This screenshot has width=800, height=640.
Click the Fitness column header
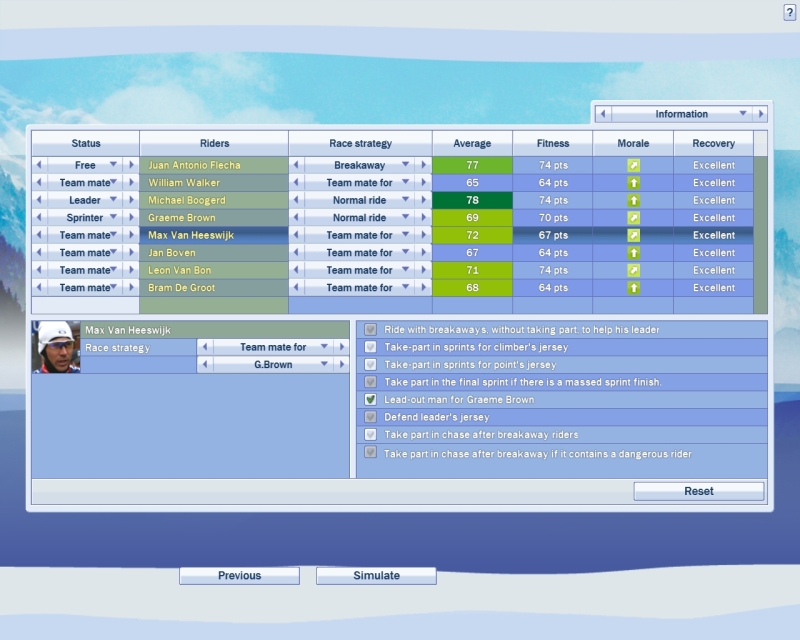pyautogui.click(x=552, y=143)
